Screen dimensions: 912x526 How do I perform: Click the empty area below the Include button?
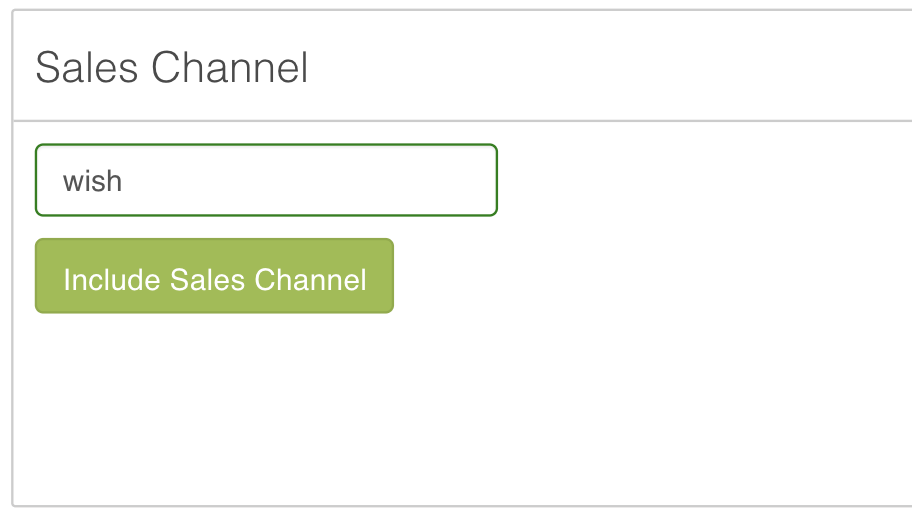point(214,400)
